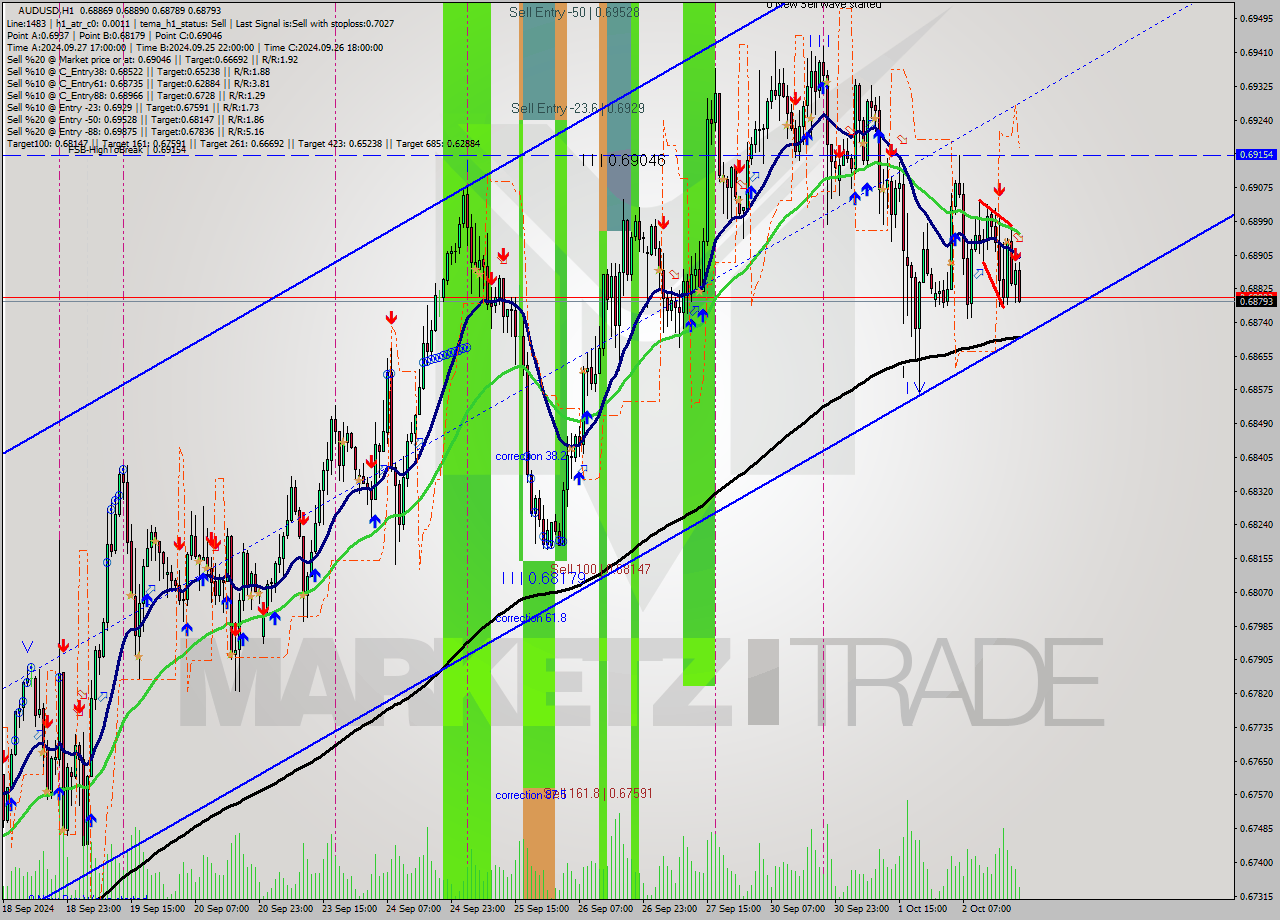Click the 'Sell Entry -23.6 | 0.6929' label
This screenshot has height=920, width=1280.
pos(578,108)
